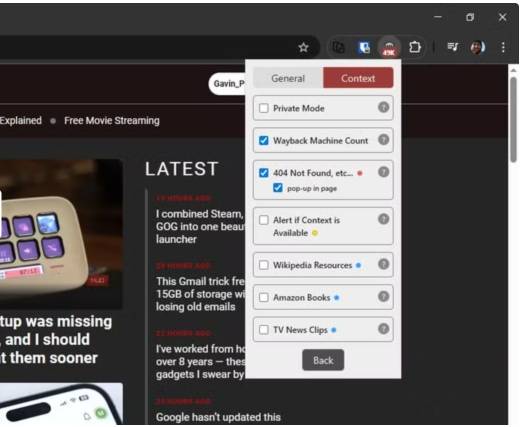Open article 'I combined Steam' launcher

(200, 226)
